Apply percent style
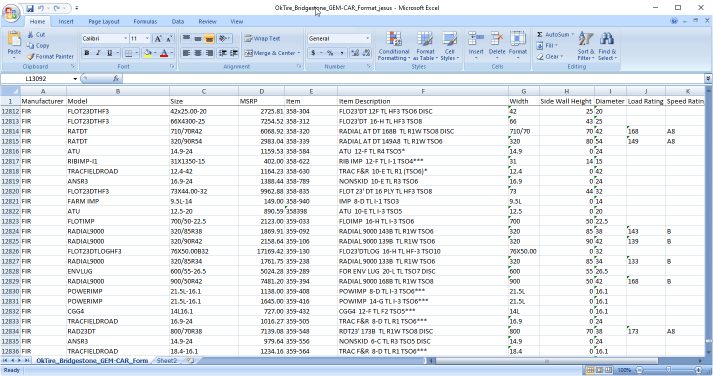713x376 pixels. pos(330,53)
